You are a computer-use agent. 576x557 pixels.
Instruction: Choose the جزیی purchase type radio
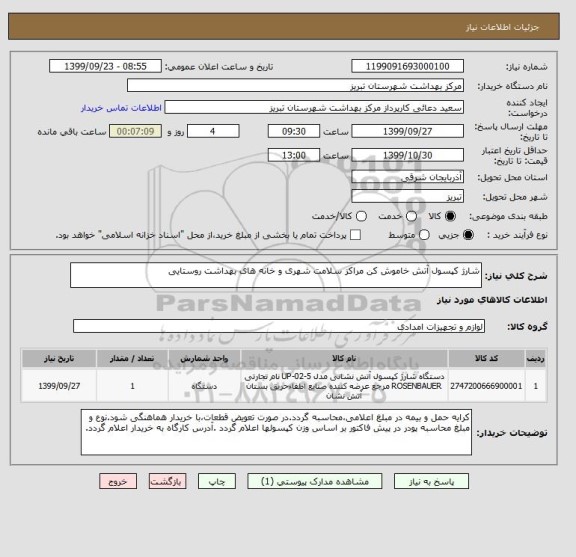click(468, 235)
